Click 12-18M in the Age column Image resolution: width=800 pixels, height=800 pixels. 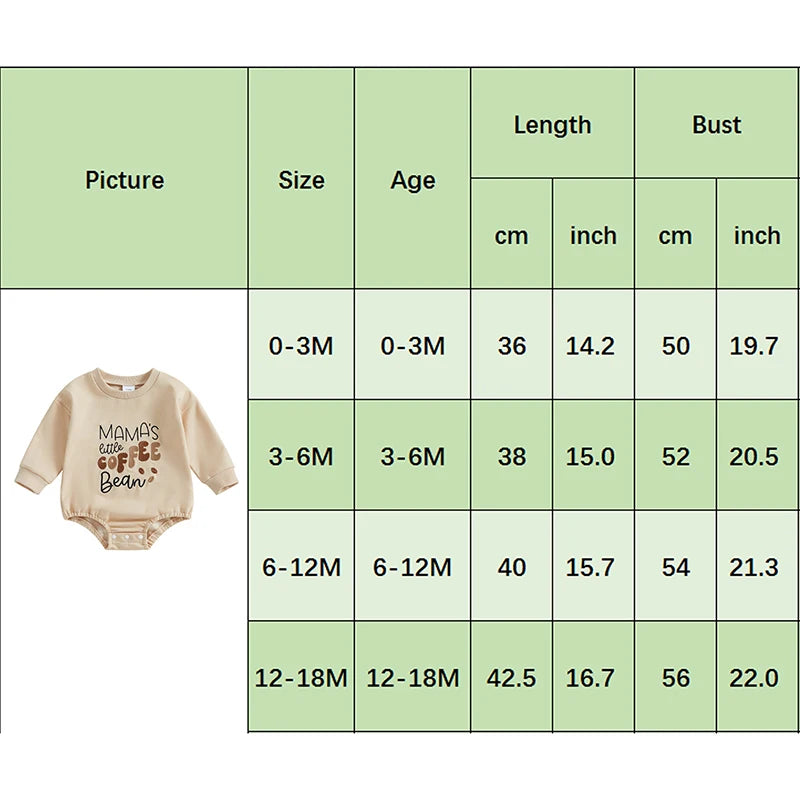(413, 678)
